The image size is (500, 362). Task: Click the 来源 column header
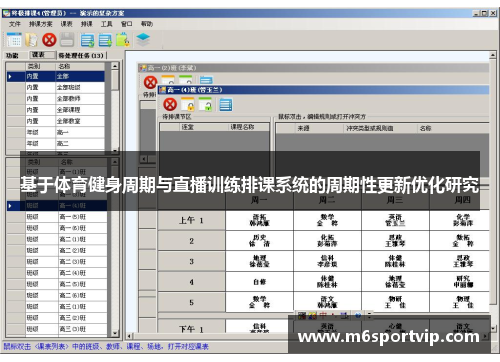(320, 128)
